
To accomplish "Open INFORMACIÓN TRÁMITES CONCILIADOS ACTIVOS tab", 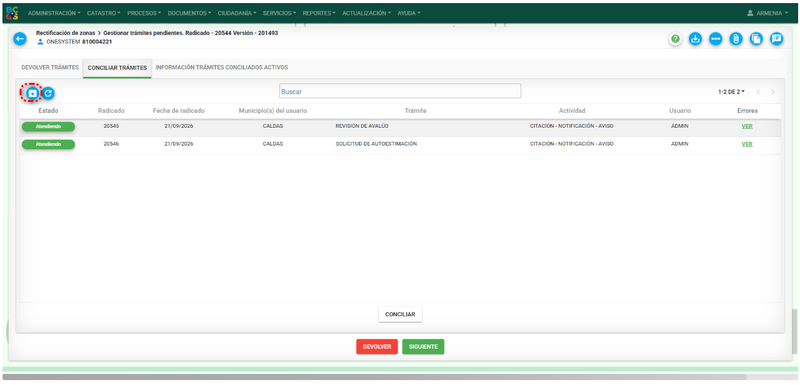I will [222, 67].
